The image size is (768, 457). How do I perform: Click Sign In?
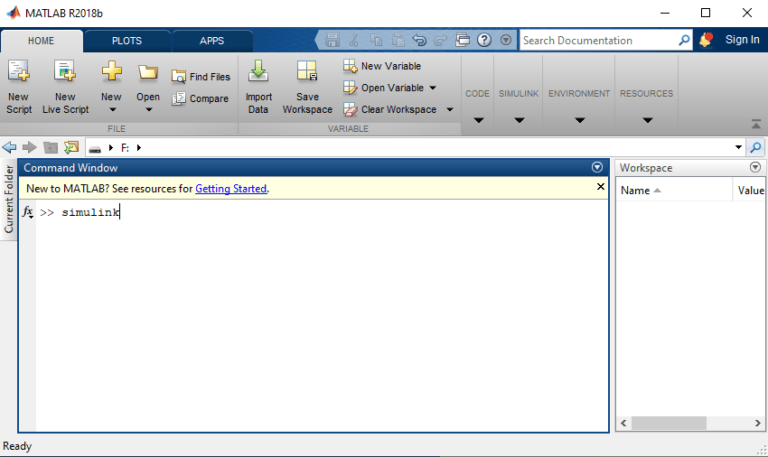pos(742,40)
